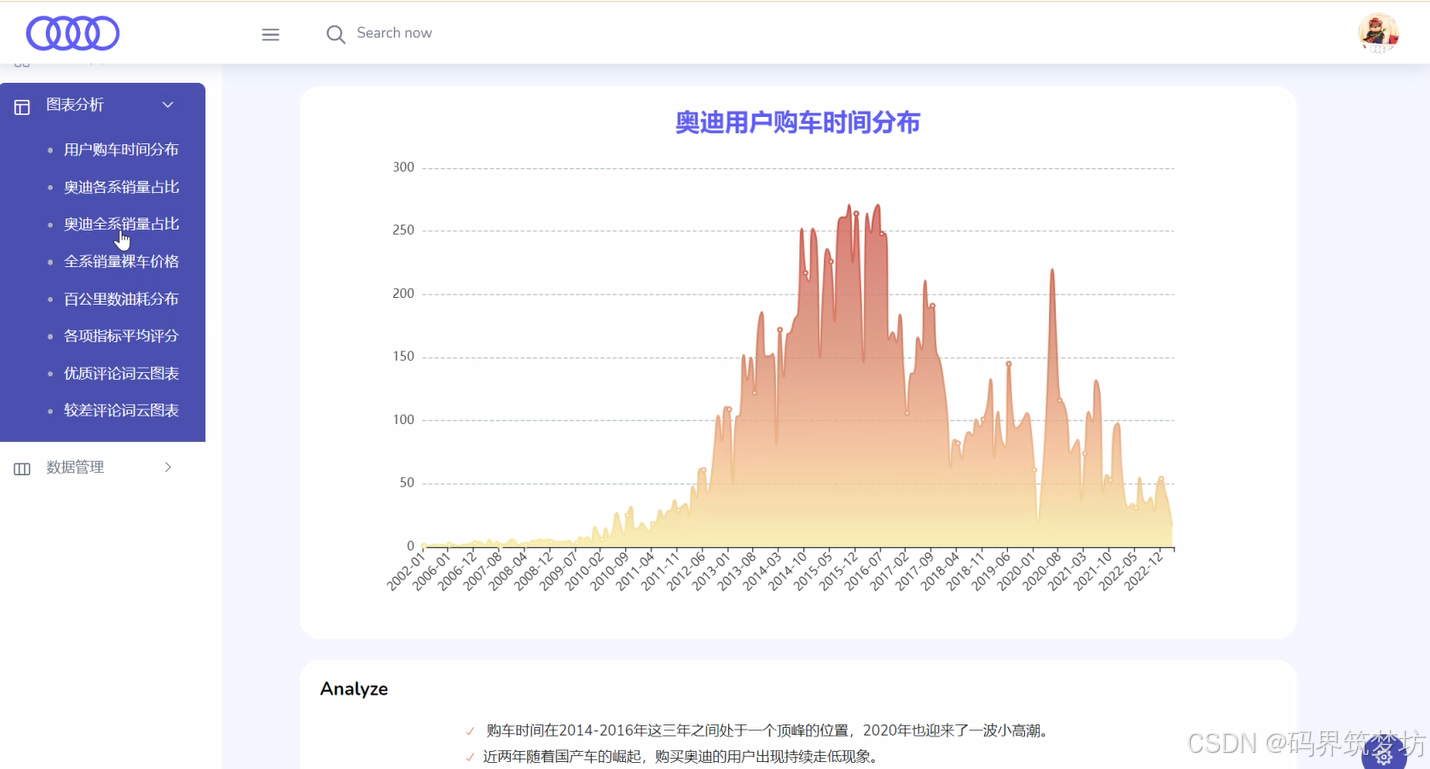The width and height of the screenshot is (1430, 769).
Task: Click x-axis label 2014-03
Action: (761, 570)
